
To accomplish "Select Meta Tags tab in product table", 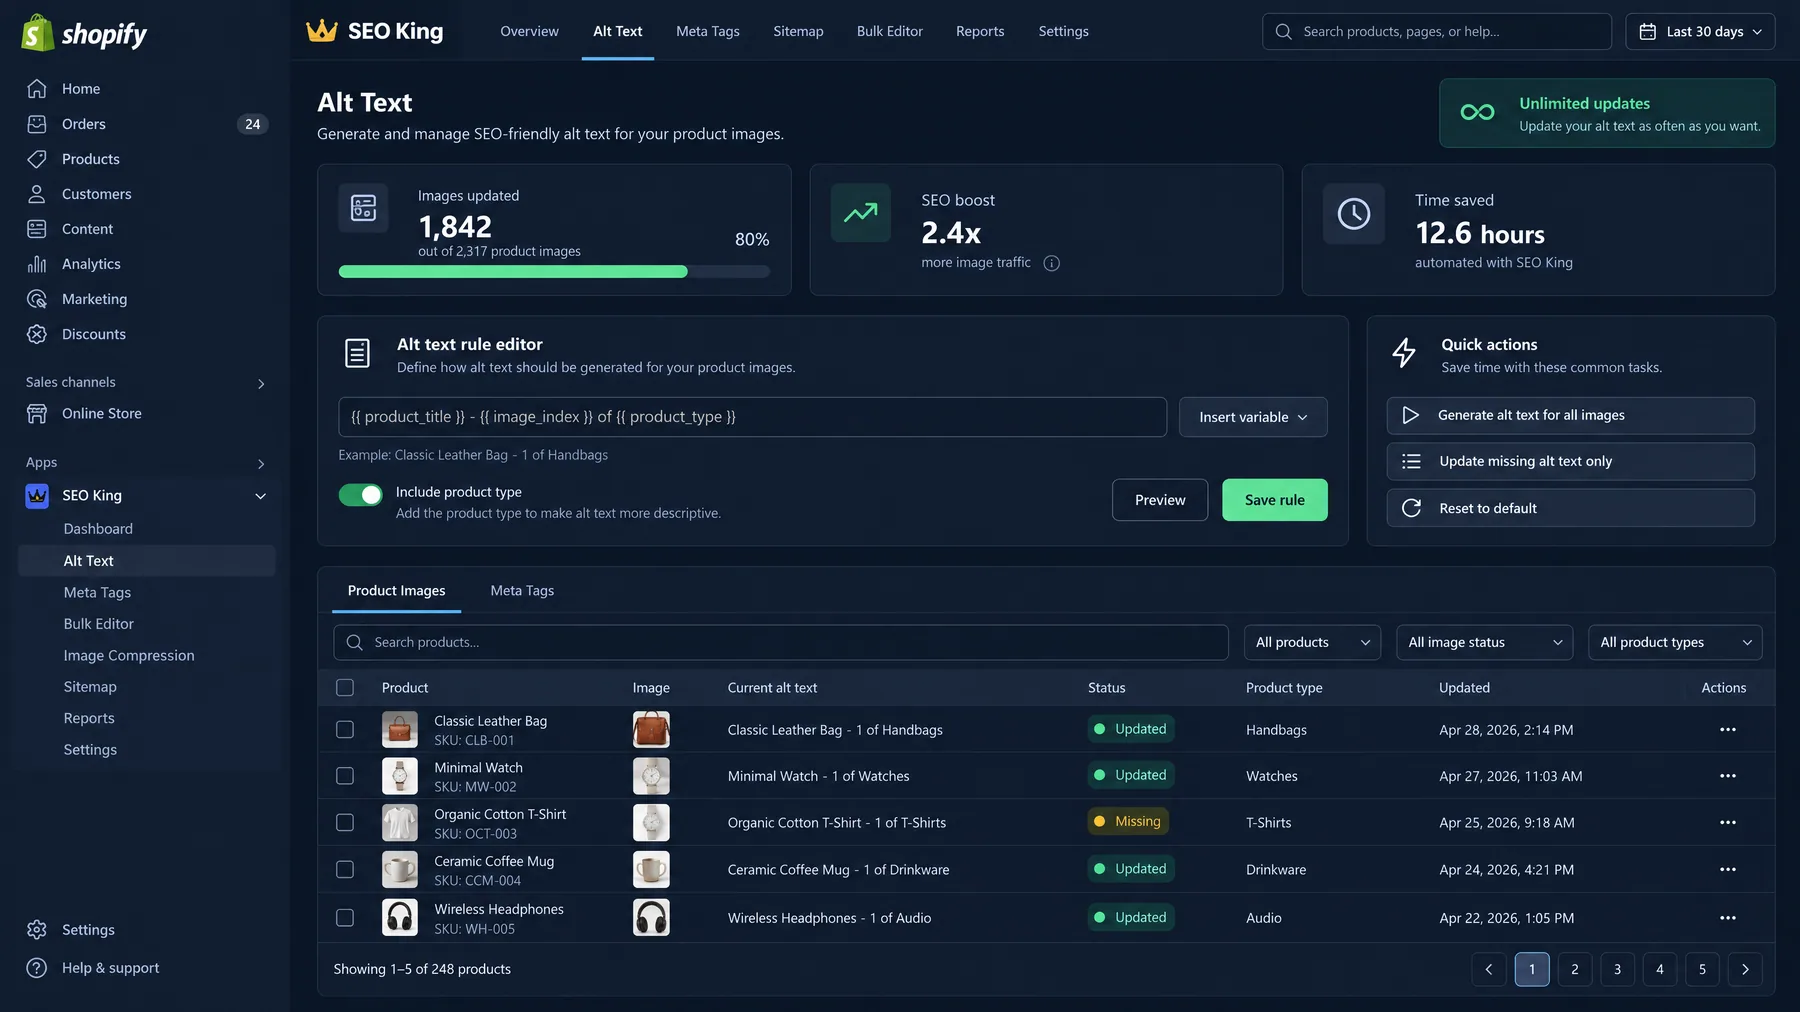I will (522, 591).
